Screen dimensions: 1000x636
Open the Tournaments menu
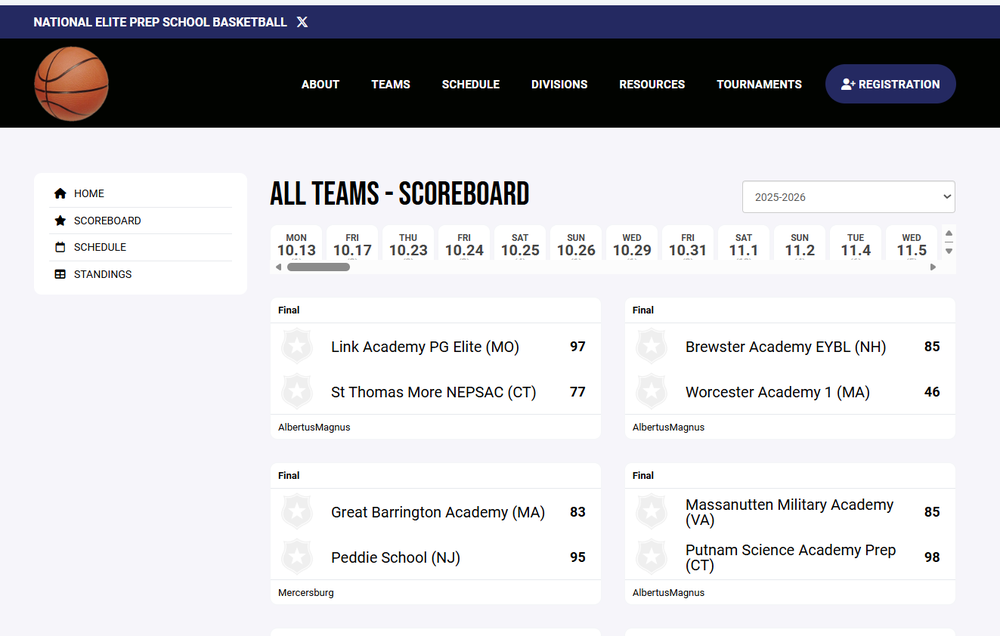coord(759,84)
